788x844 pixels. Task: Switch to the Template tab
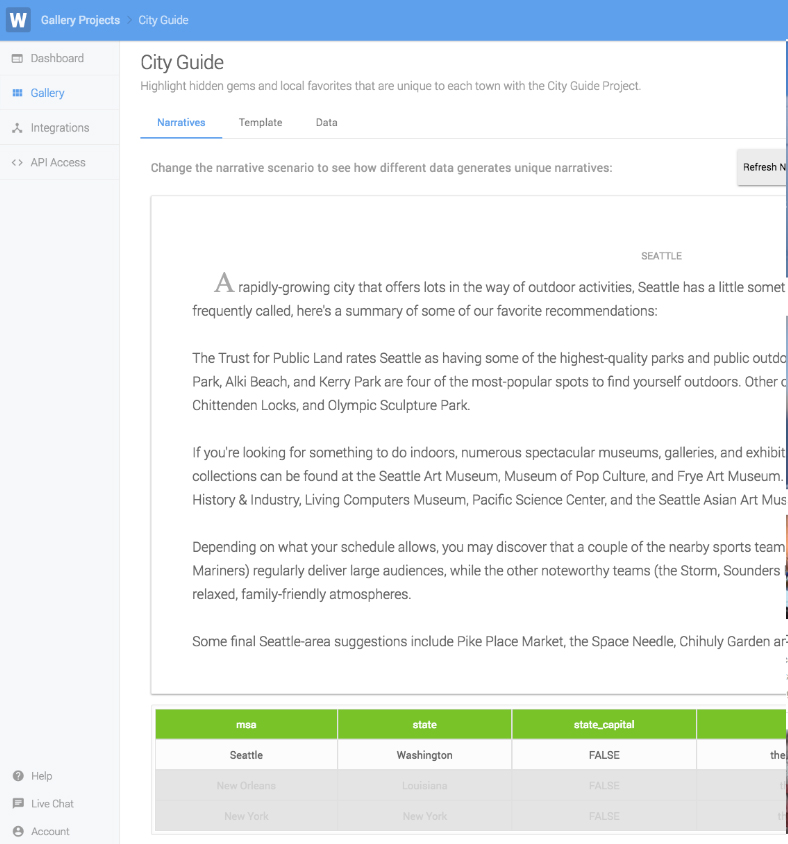coord(260,123)
